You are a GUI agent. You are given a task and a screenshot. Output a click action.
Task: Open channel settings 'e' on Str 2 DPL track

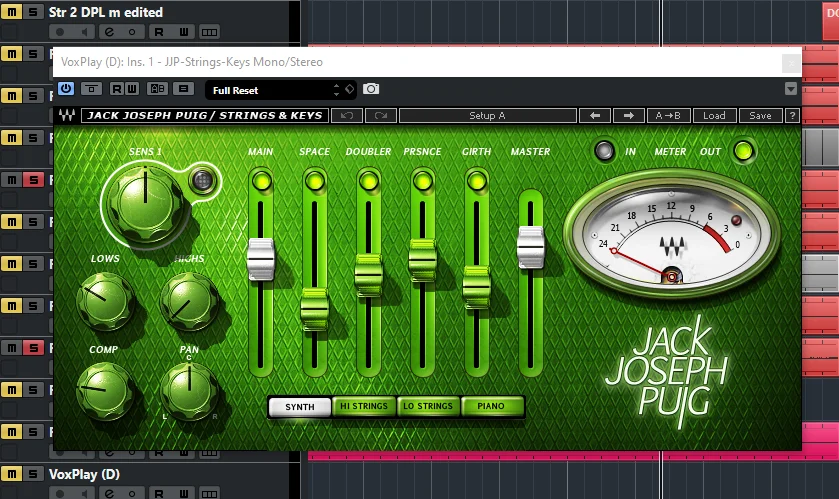click(109, 32)
